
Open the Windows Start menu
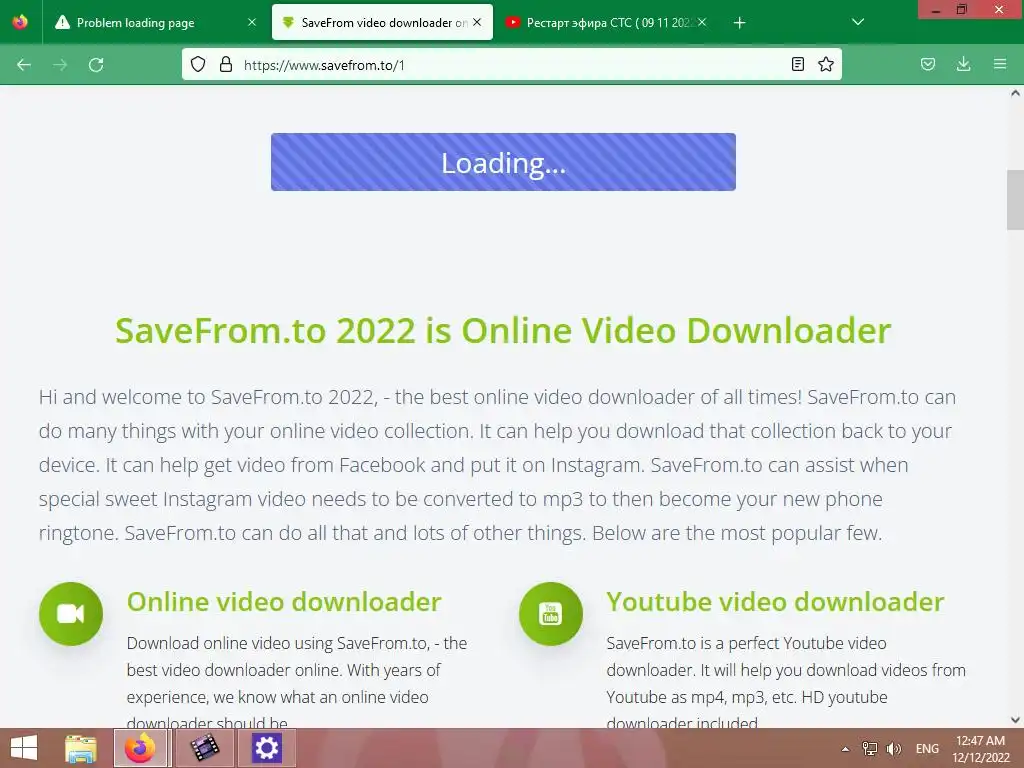24,748
